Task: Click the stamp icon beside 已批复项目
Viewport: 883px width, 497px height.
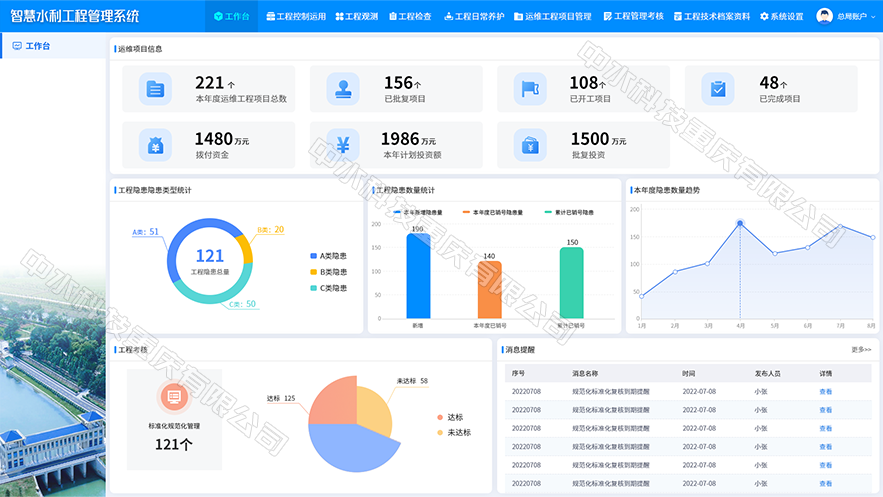Action: 343,89
